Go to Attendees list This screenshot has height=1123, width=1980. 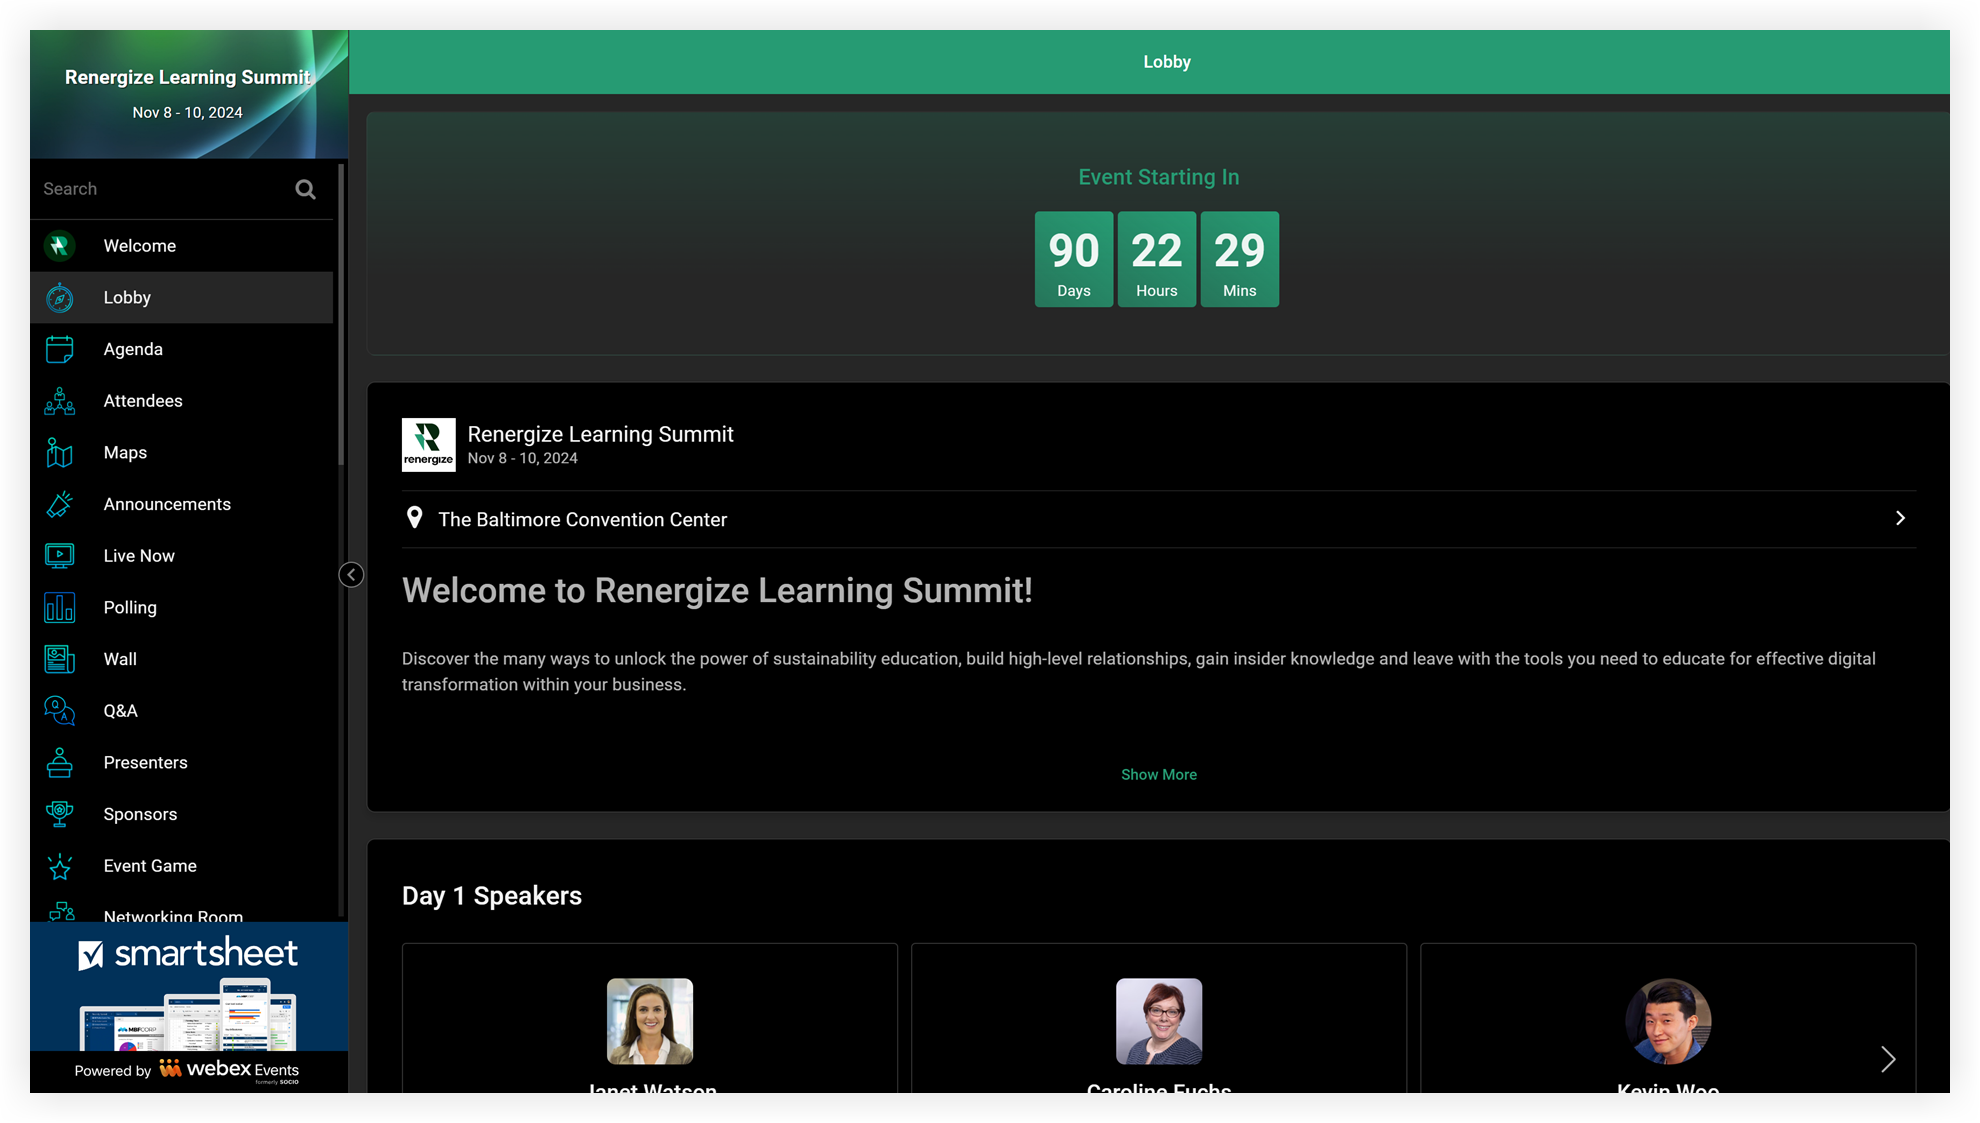182,401
